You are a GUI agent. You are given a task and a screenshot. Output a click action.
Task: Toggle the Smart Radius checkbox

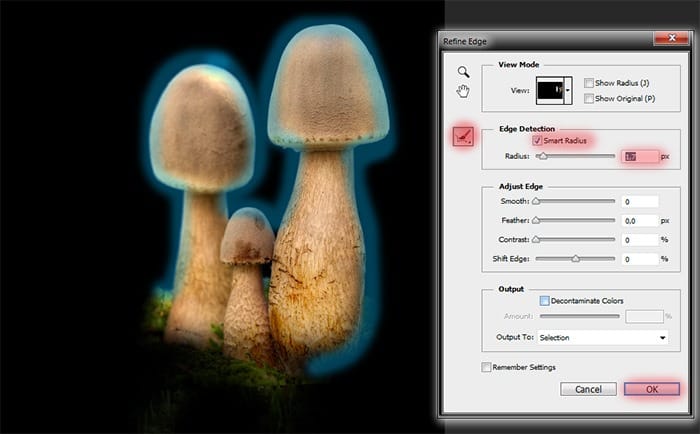(538, 141)
